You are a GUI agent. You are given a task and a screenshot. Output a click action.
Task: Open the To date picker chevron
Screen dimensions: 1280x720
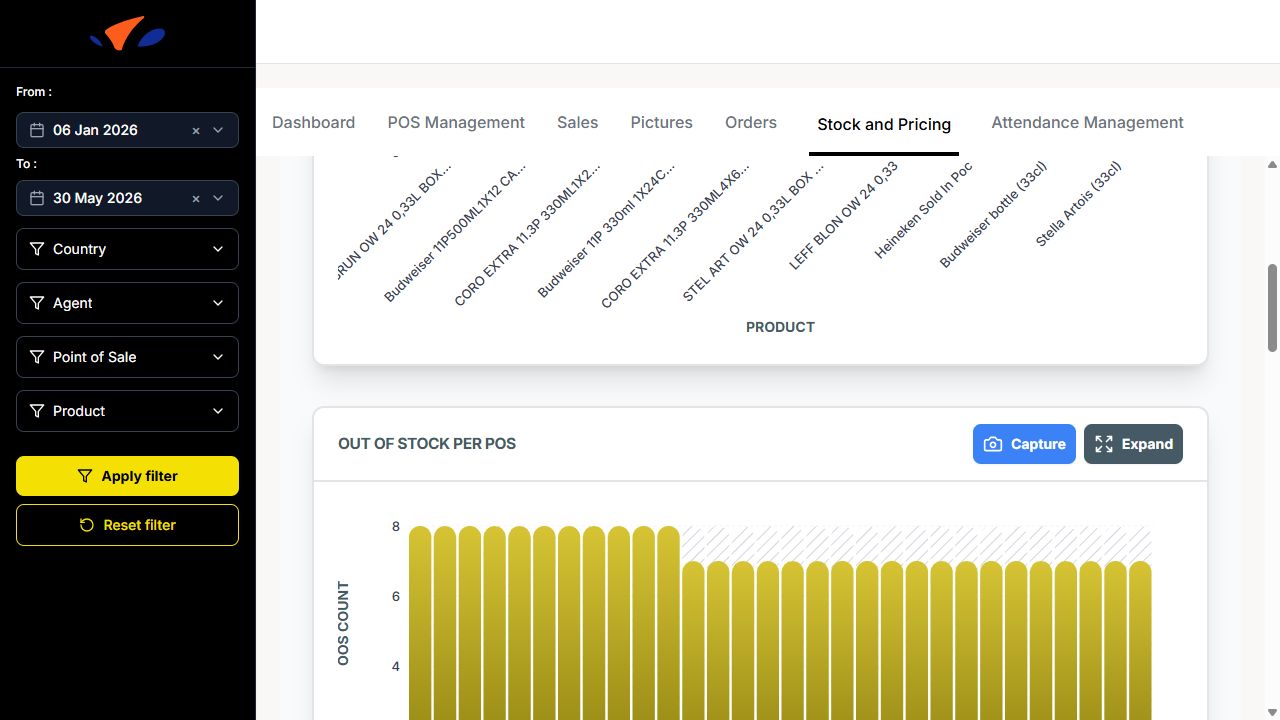(218, 198)
